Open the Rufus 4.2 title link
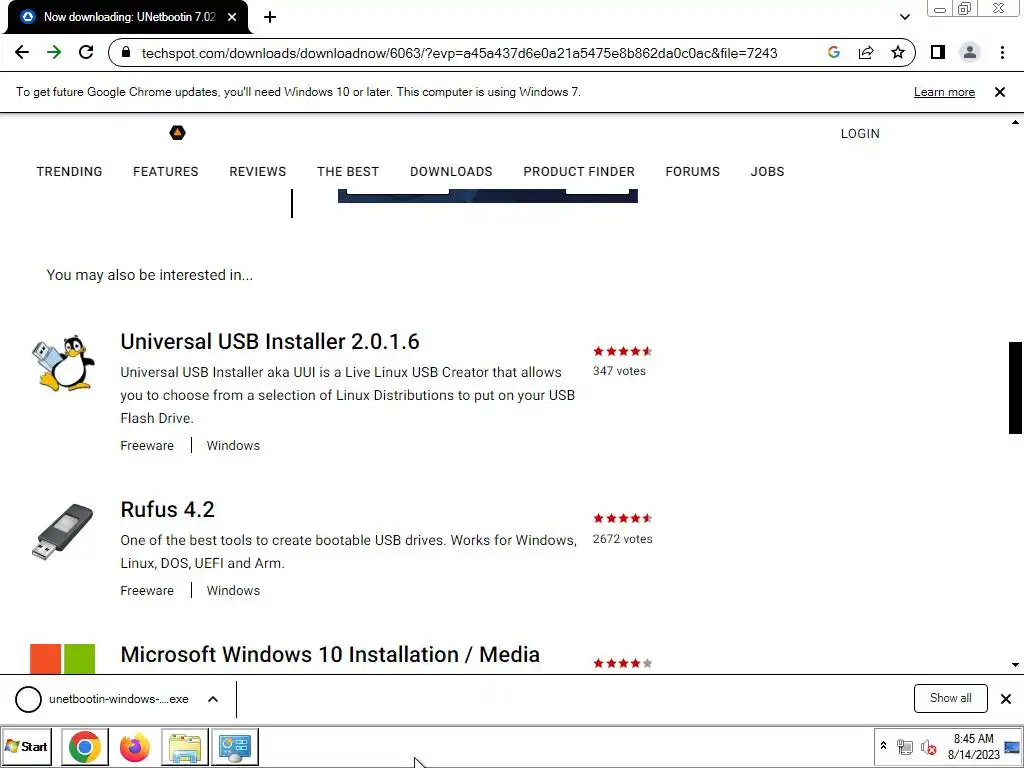 (167, 509)
